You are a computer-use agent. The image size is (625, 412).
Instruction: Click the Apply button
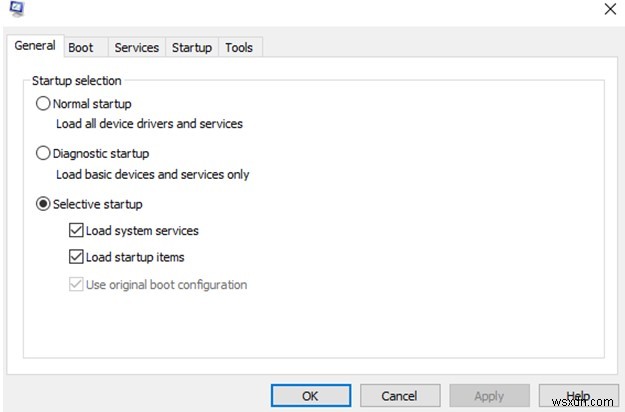[x=488, y=395]
